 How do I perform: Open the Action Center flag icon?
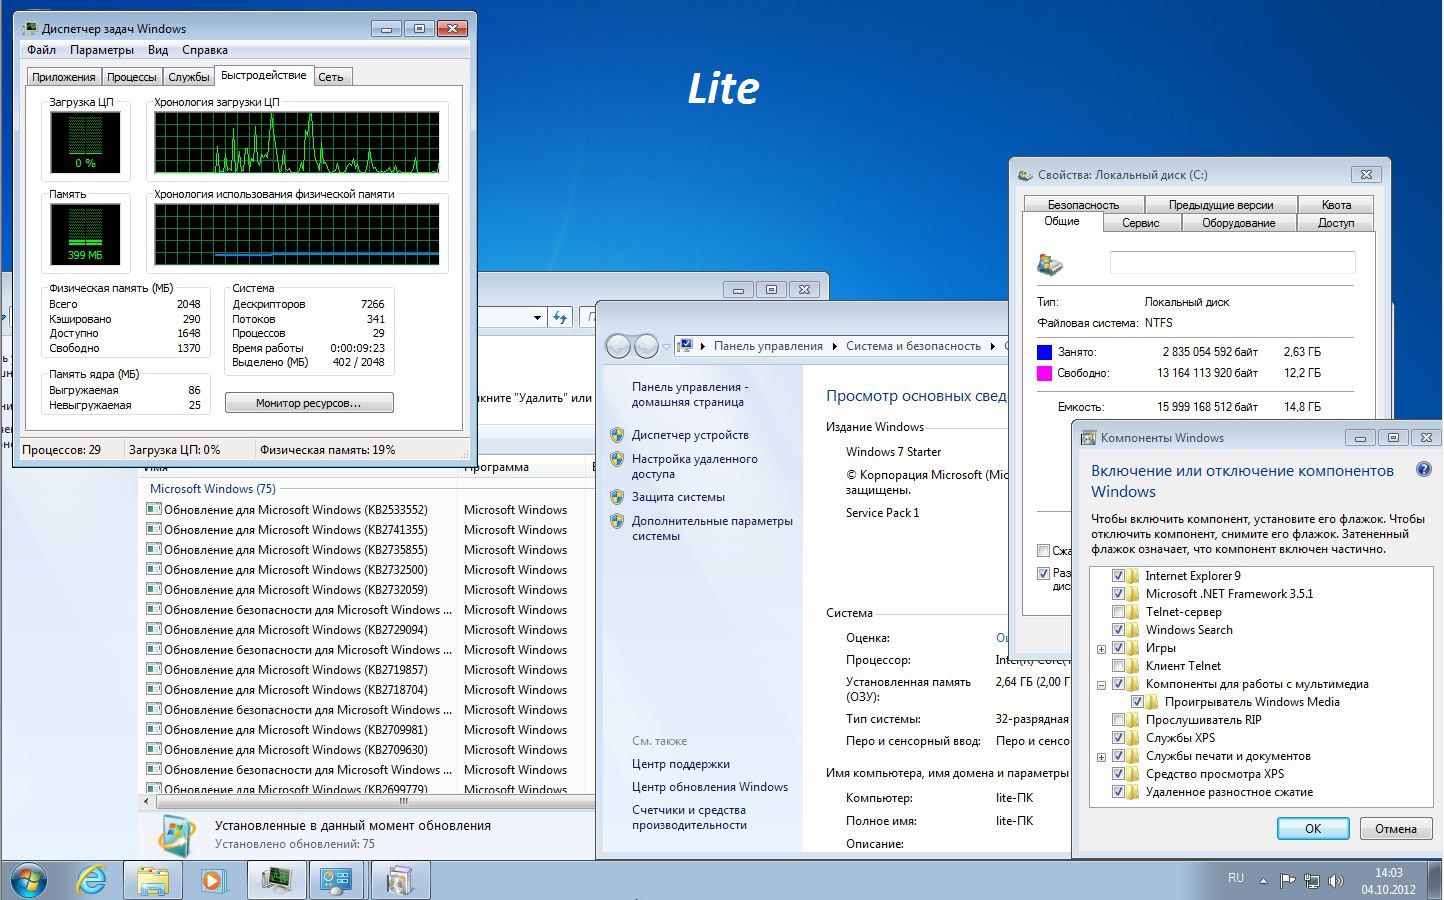(x=1287, y=881)
